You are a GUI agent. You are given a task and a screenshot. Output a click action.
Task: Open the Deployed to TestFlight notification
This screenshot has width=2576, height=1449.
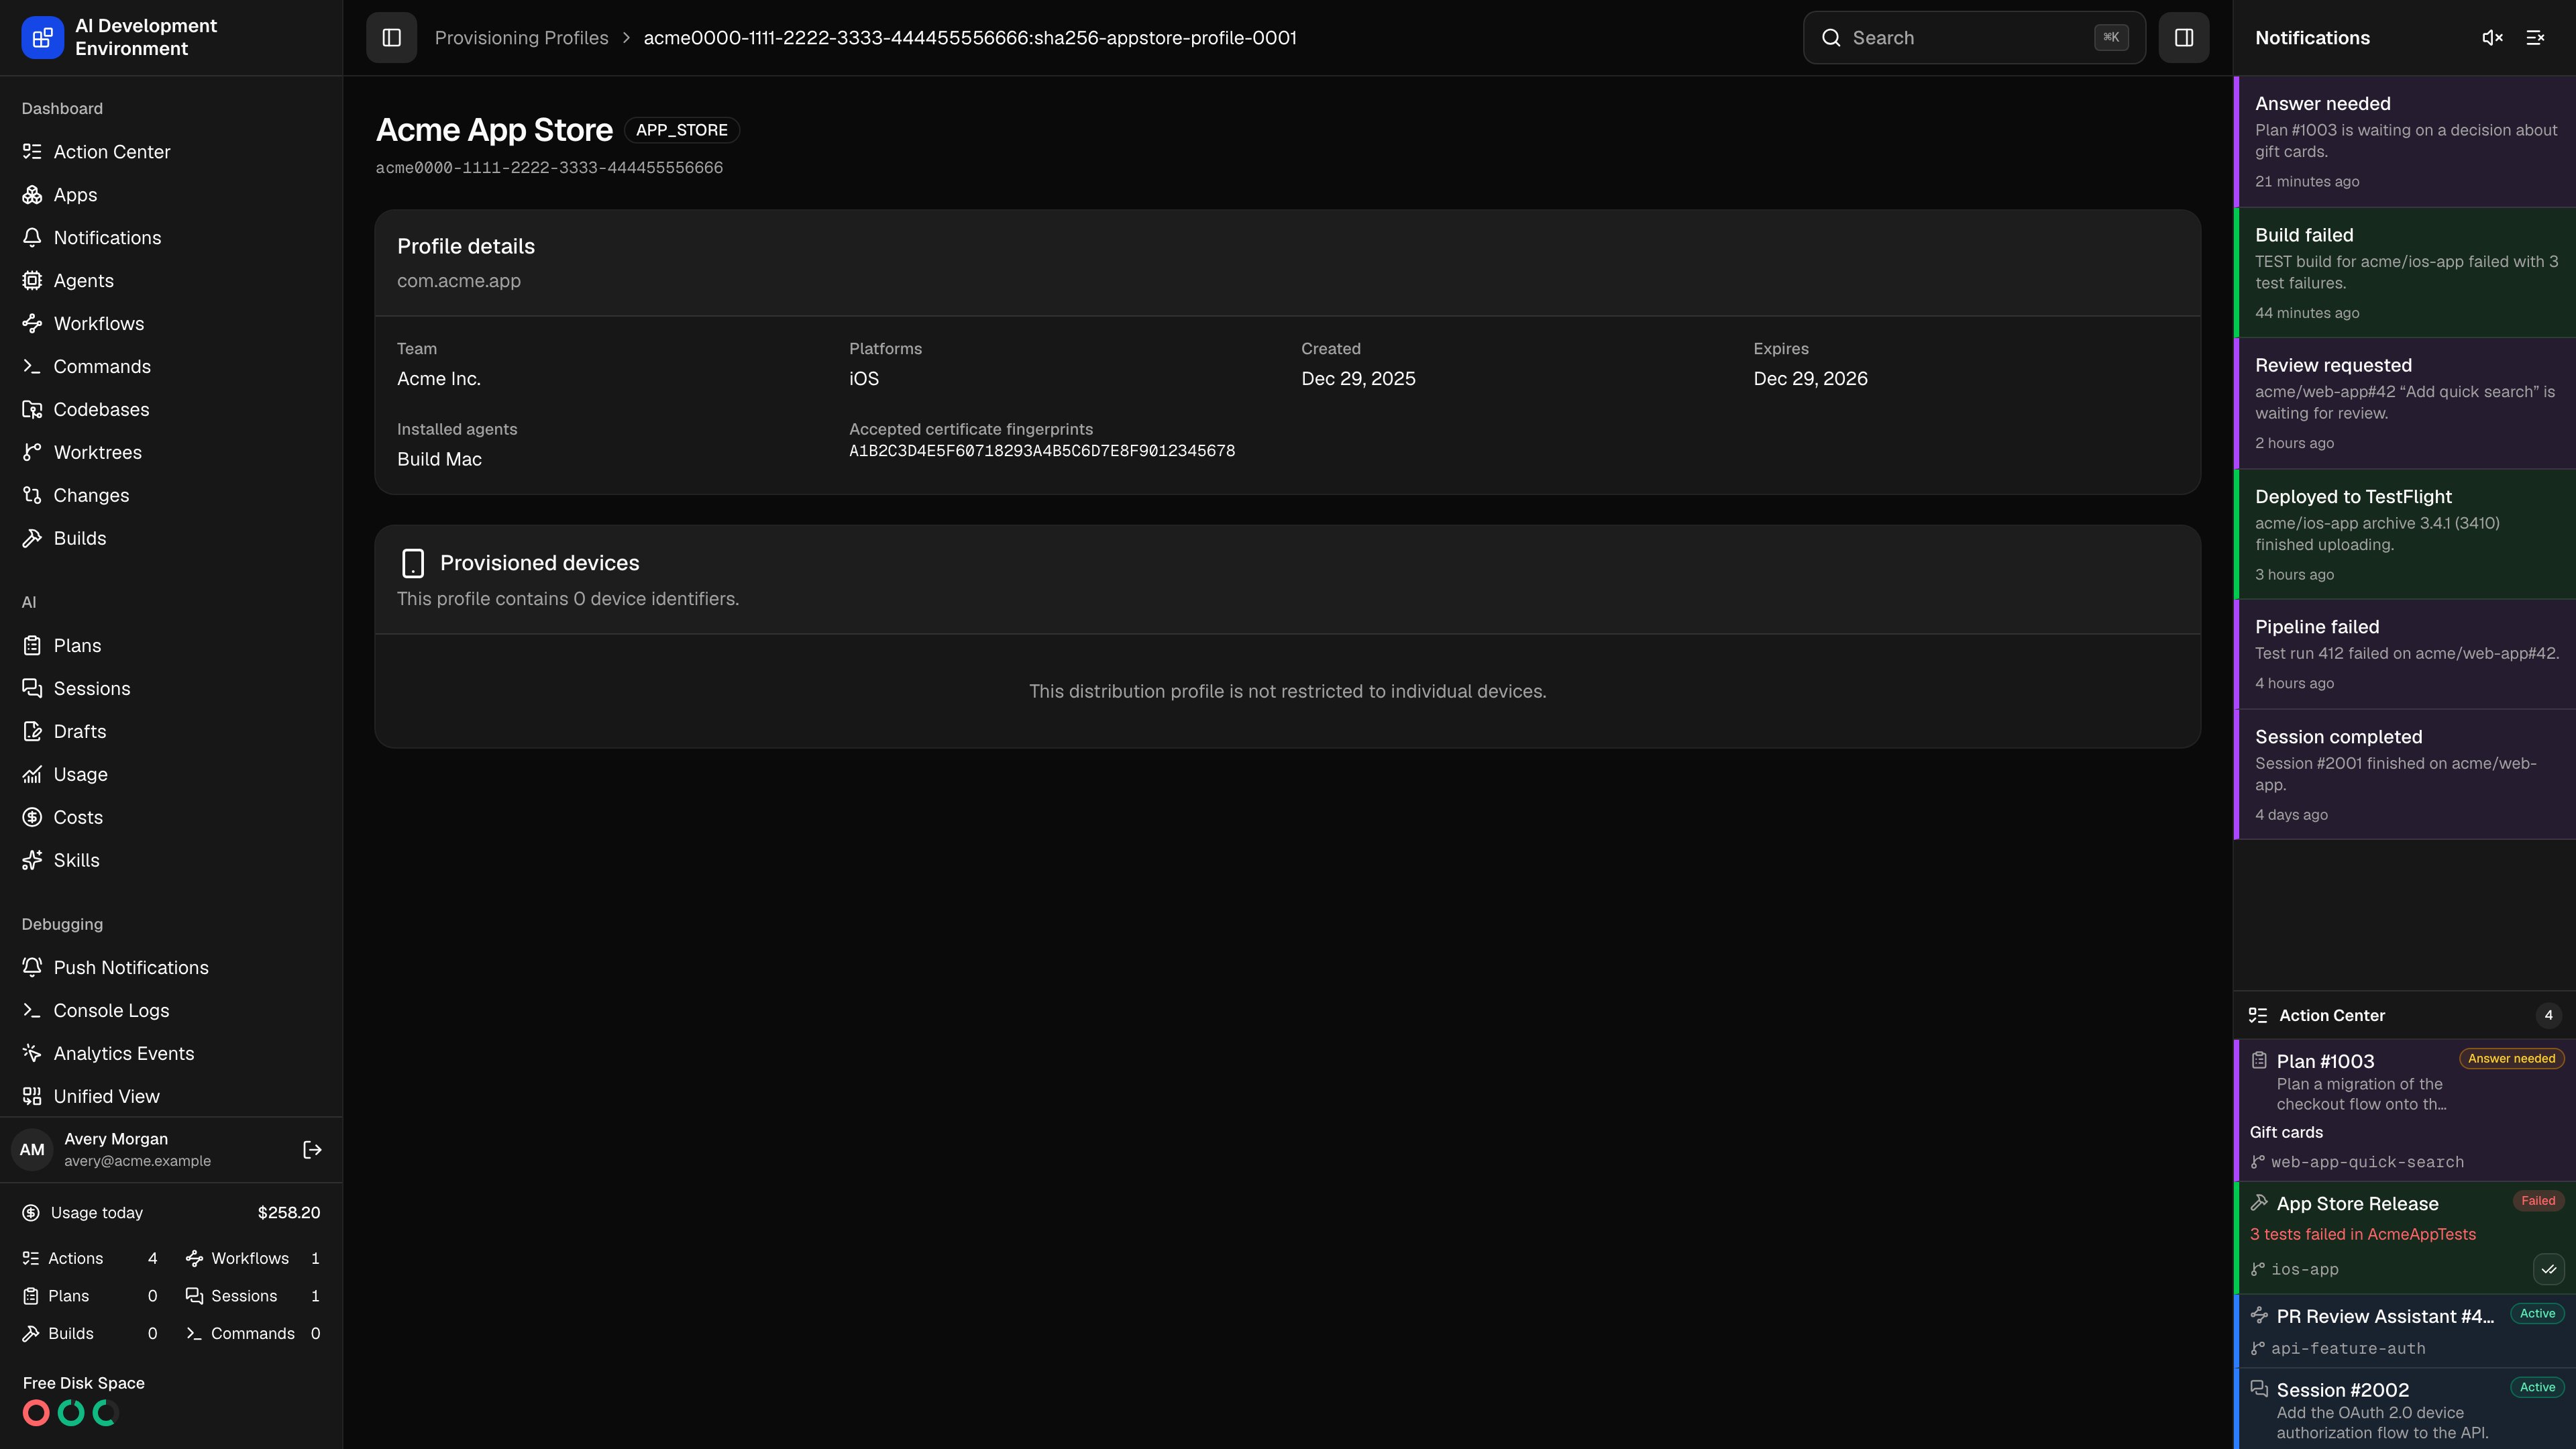2405,535
